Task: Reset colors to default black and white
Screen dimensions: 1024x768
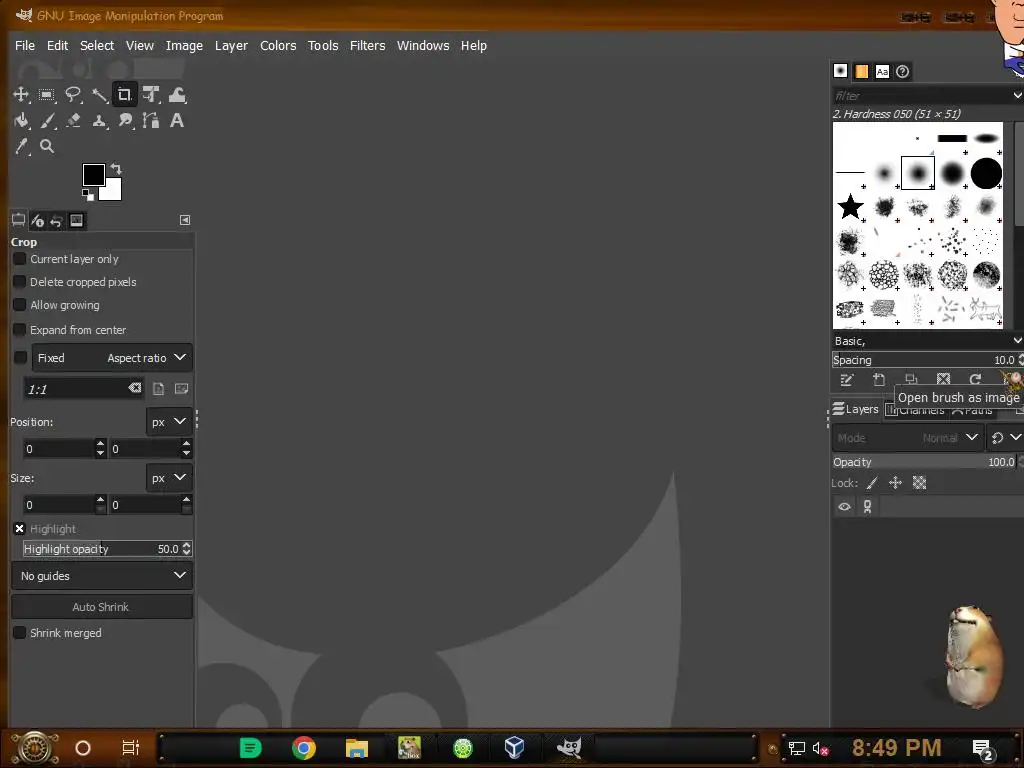Action: 88,195
